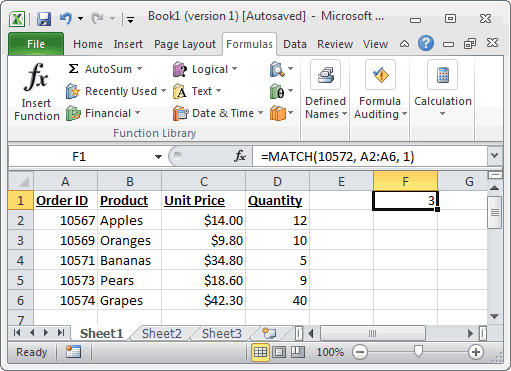This screenshot has height=371, width=511.
Task: Click inside the formula bar MATCH formula
Action: (x=337, y=156)
